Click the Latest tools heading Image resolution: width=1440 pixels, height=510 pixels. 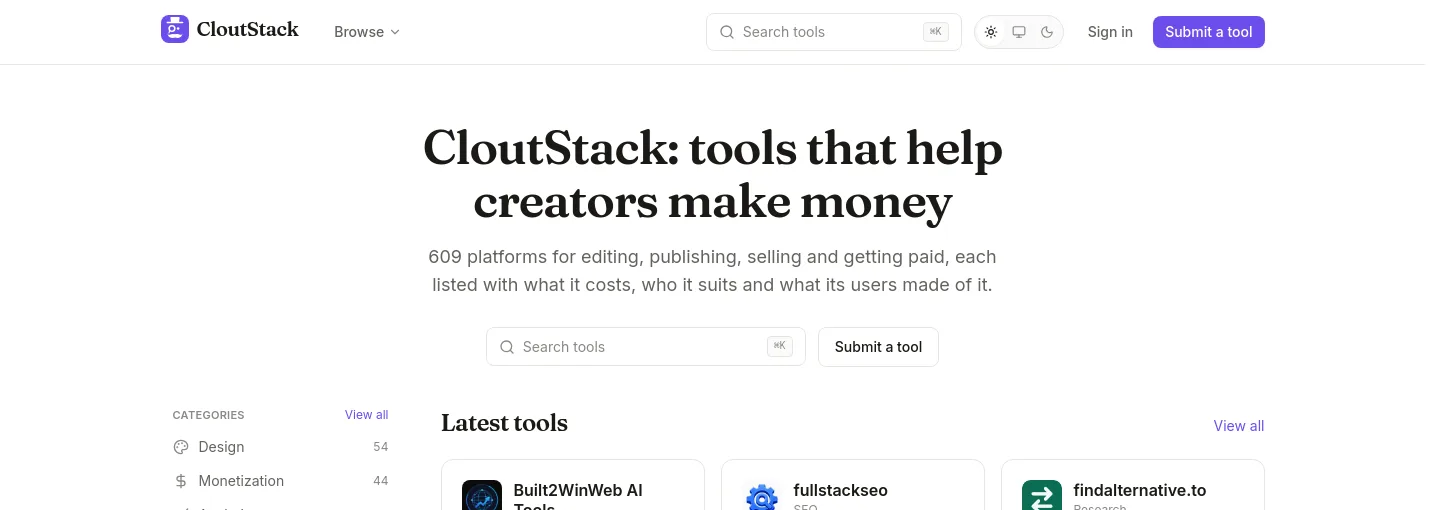(x=504, y=423)
